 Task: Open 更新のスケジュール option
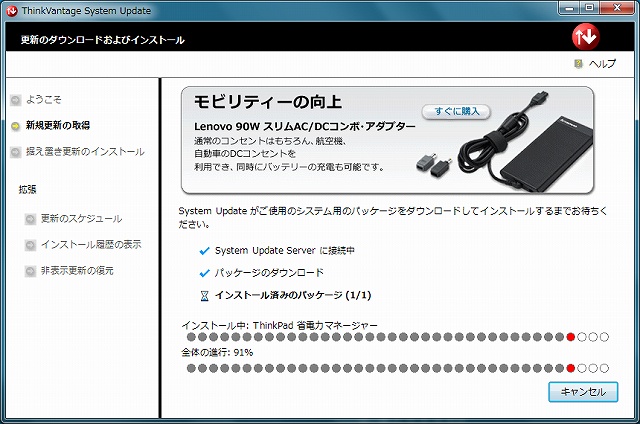pos(82,219)
